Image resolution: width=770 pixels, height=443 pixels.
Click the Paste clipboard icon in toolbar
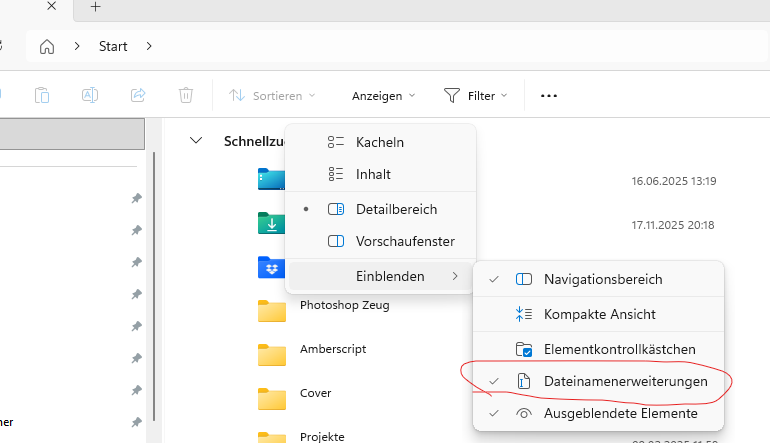(x=42, y=96)
